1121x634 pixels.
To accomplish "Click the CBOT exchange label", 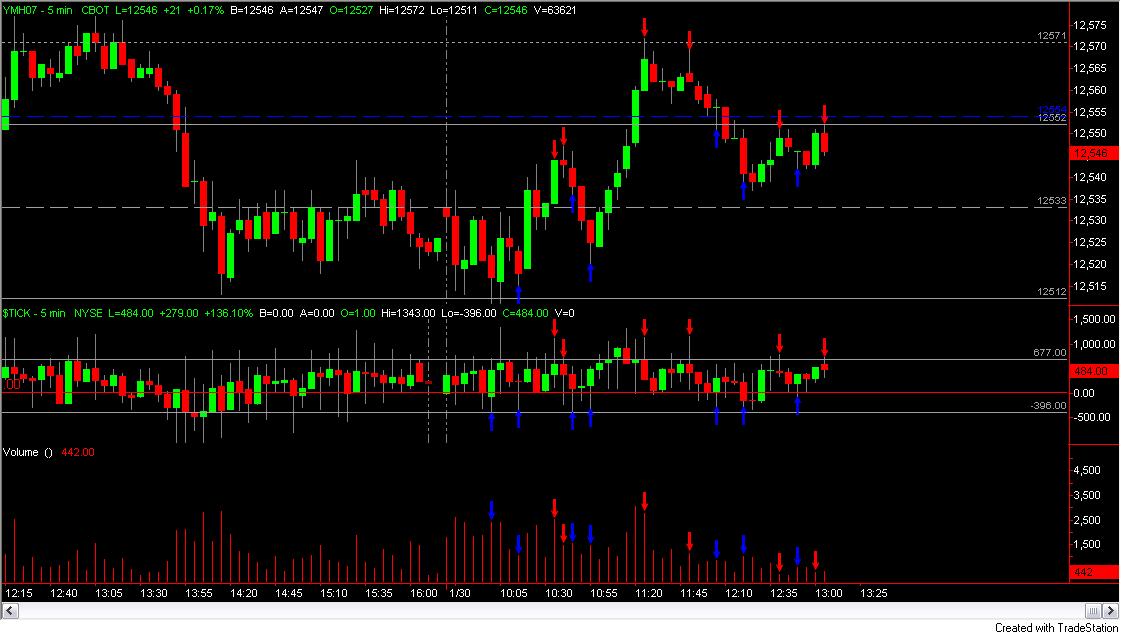I will (97, 10).
